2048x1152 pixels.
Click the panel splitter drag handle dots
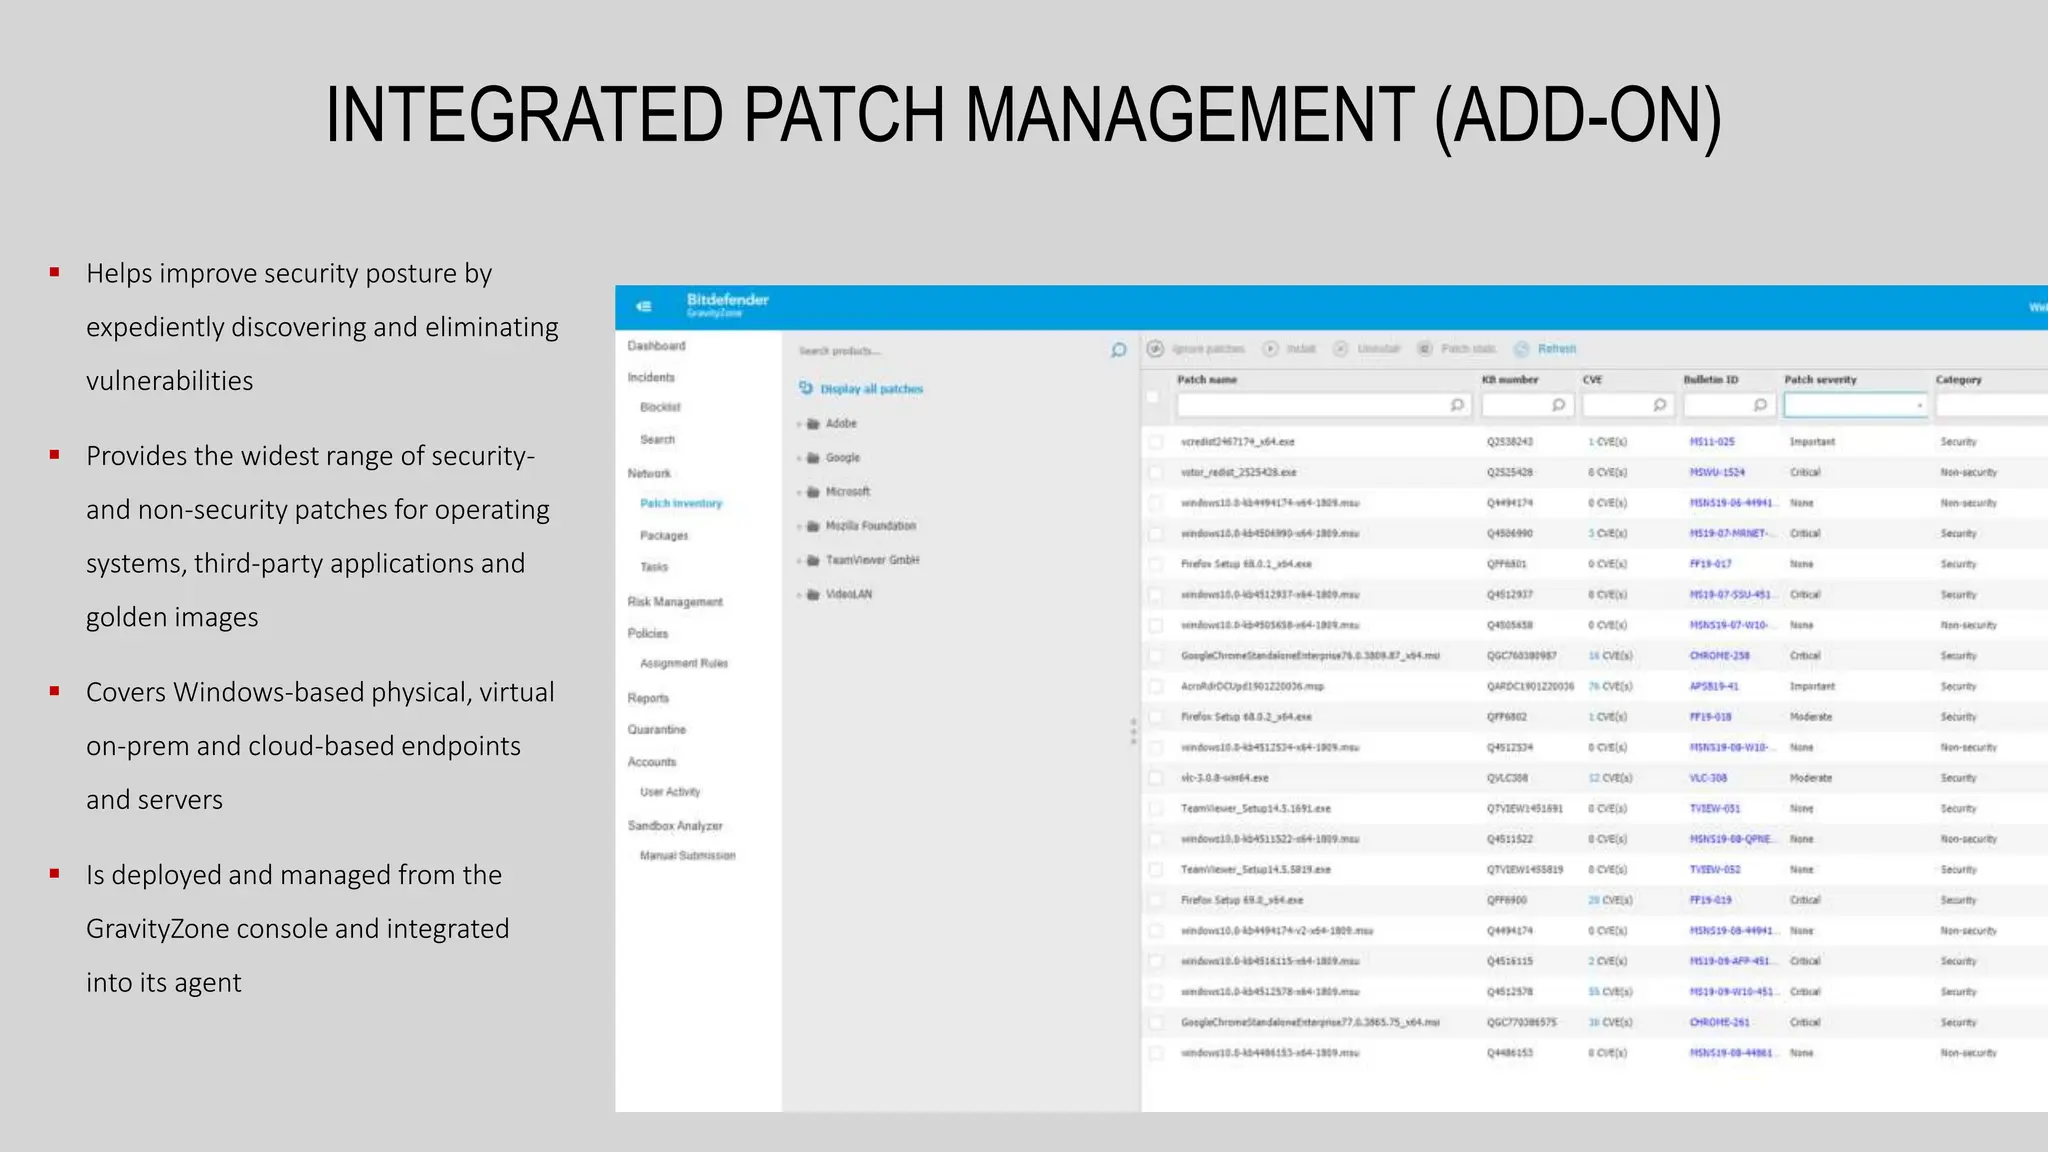tap(1133, 731)
